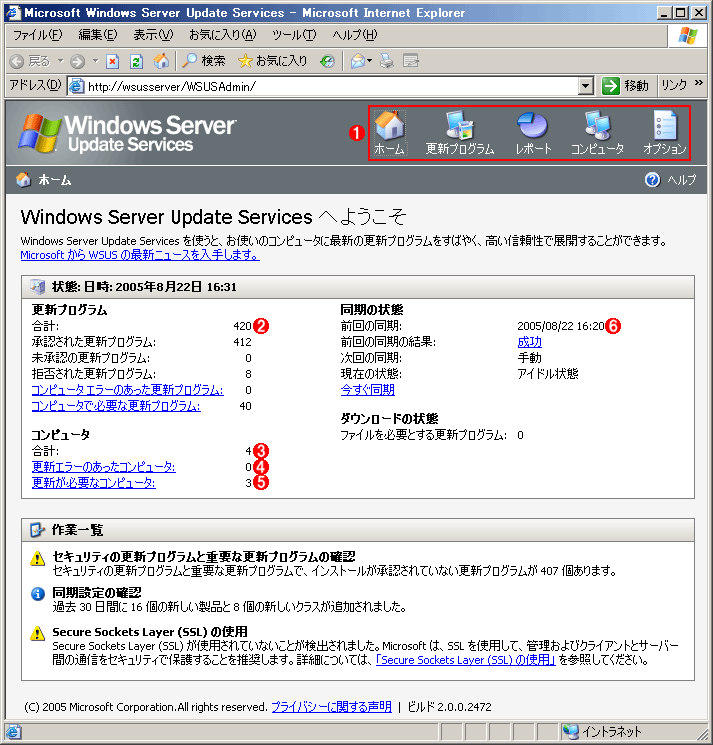The width and height of the screenshot is (713, 745).
Task: Open the 表示(V) menu
Action: (153, 35)
